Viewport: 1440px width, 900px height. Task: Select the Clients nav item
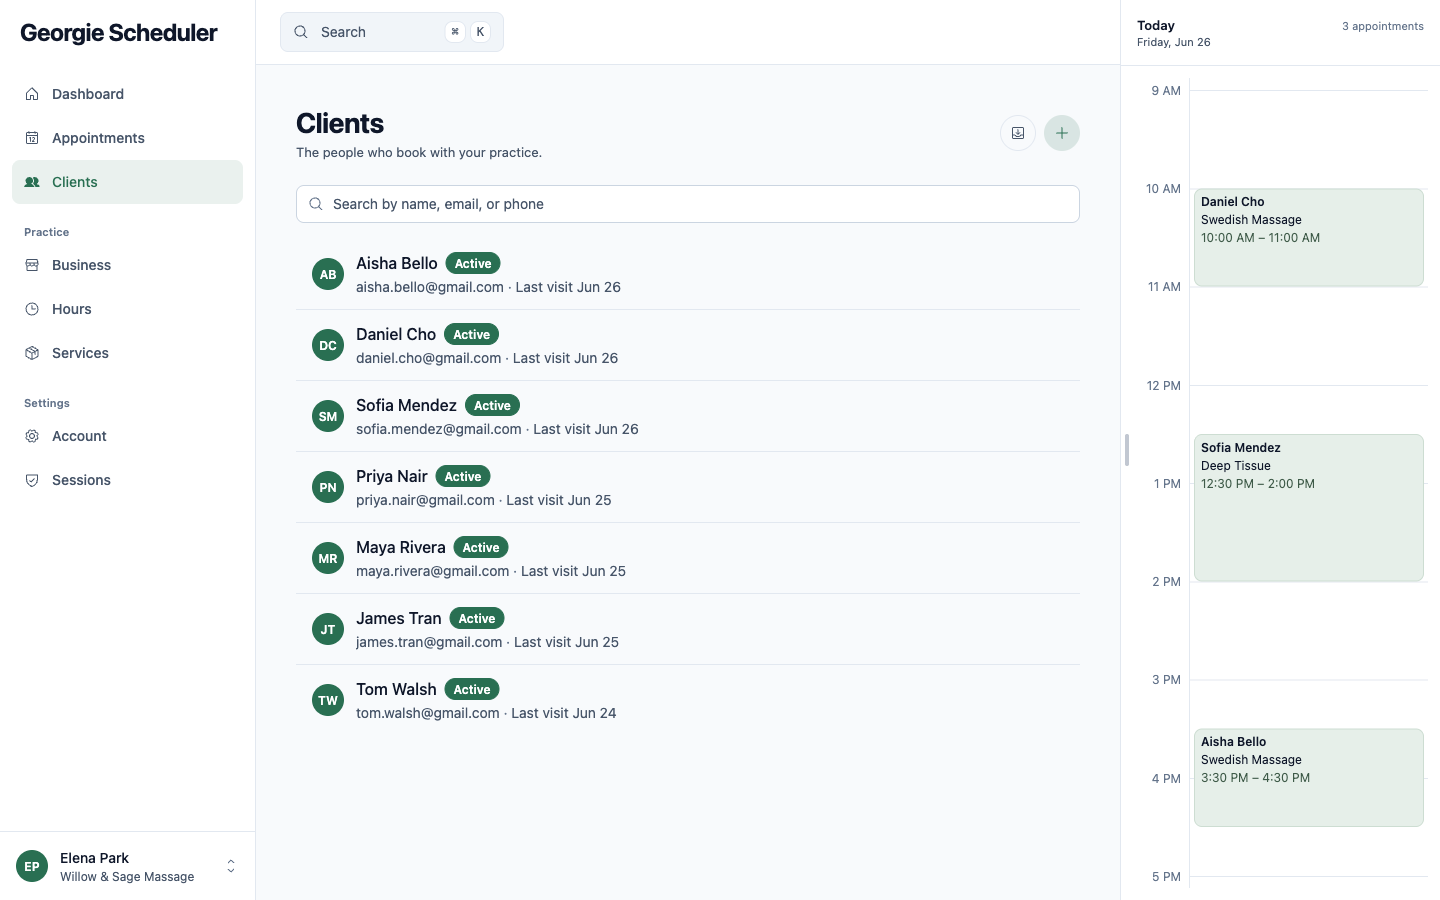[x=127, y=182]
